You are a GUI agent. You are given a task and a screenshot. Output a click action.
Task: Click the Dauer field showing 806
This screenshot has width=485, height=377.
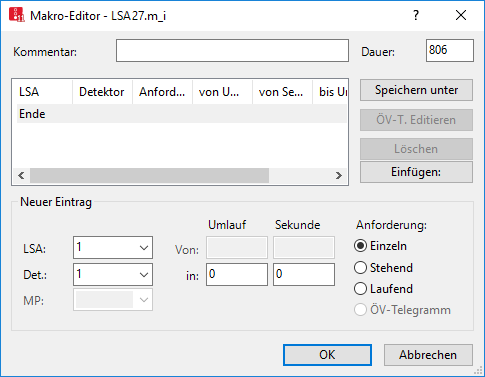(450, 51)
